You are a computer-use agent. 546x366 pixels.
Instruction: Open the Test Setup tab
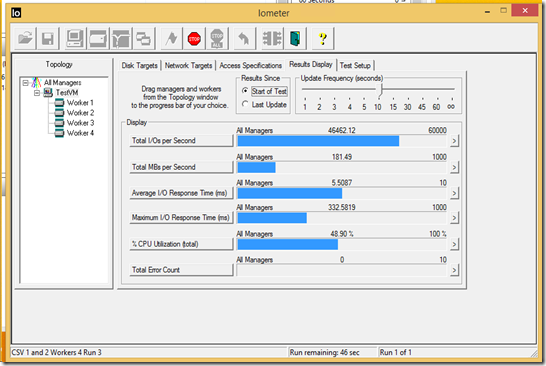355,65
